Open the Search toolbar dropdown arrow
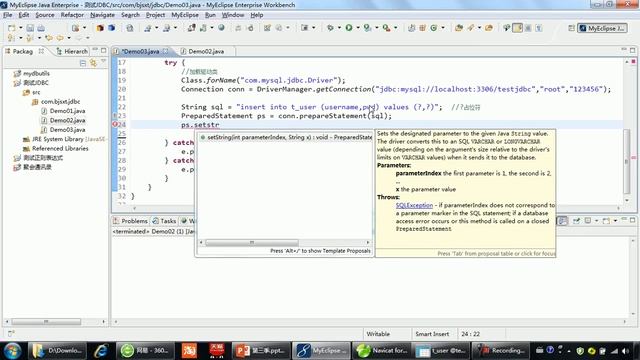 click(x=479, y=28)
